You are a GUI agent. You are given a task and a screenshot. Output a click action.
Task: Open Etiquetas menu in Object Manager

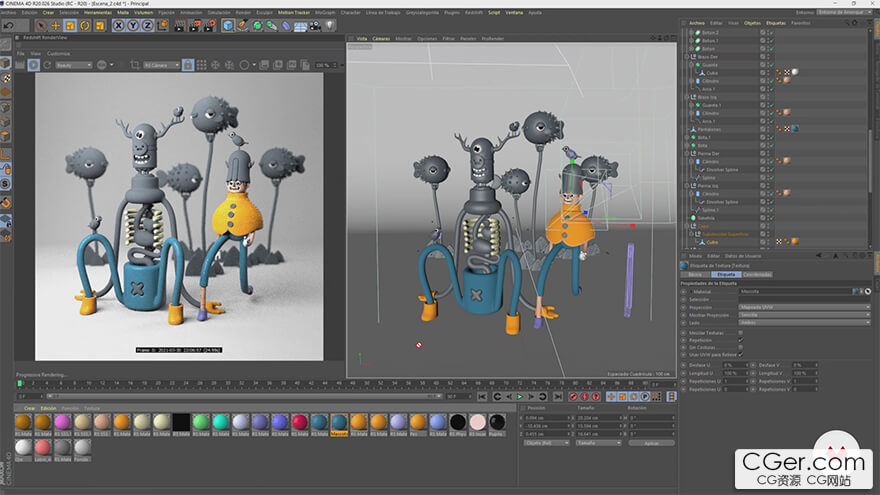click(776, 23)
